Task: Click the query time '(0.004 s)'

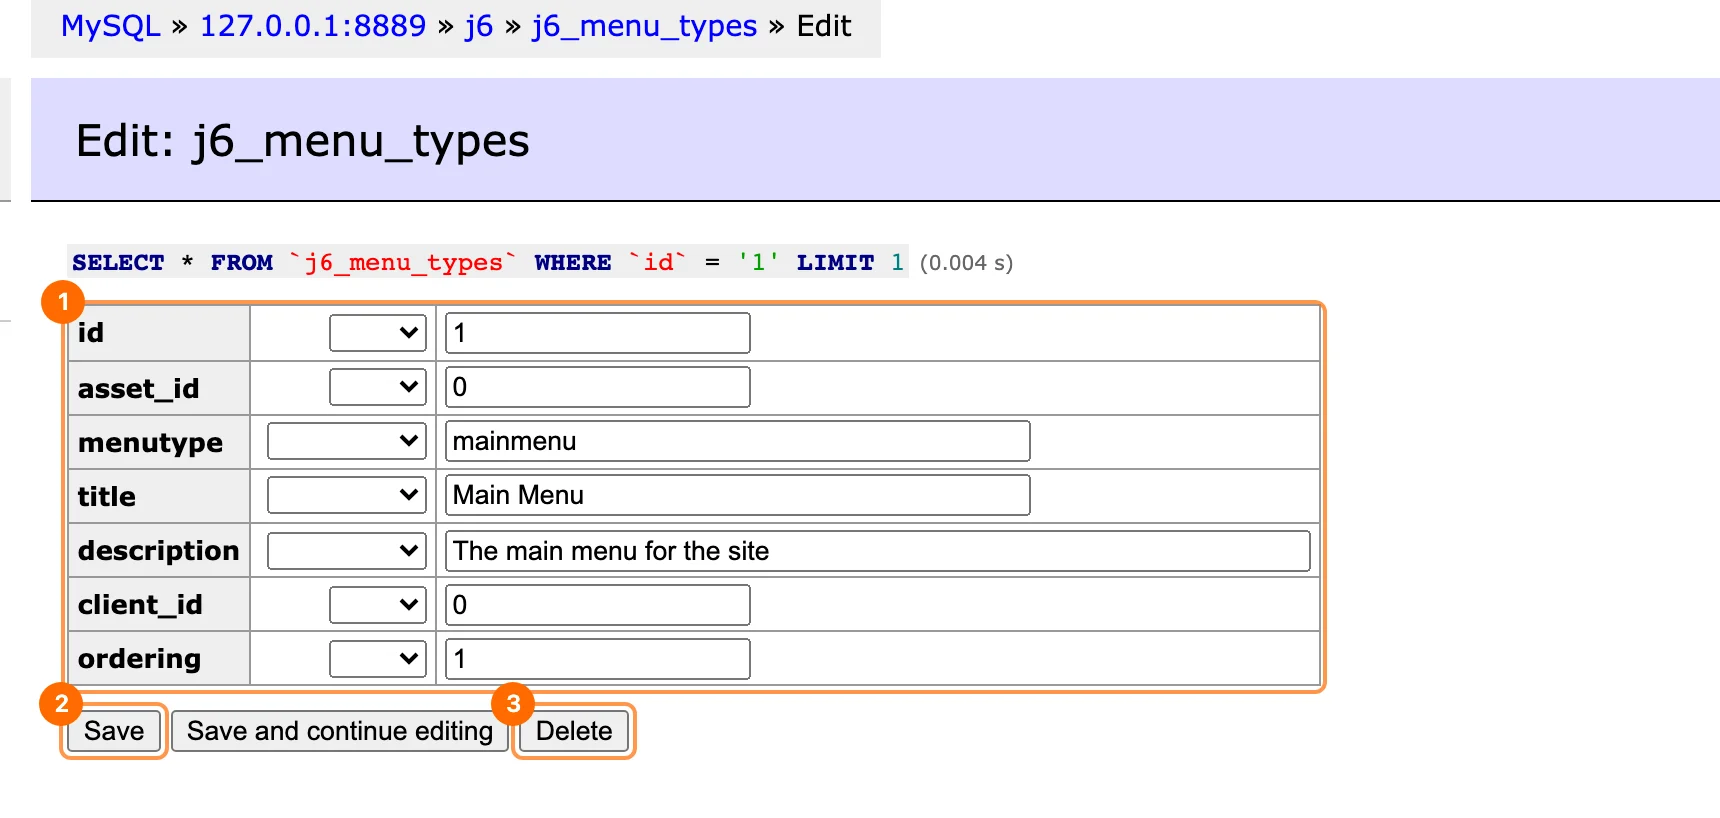Action: (966, 263)
